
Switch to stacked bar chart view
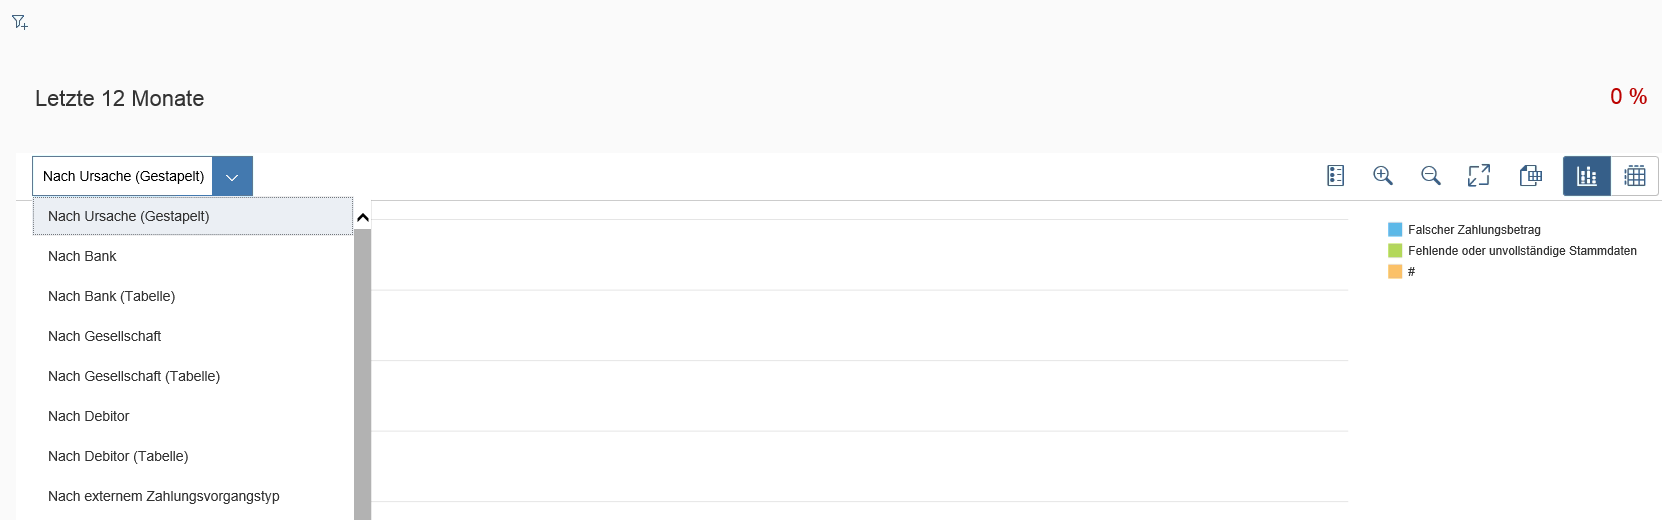click(x=1587, y=176)
